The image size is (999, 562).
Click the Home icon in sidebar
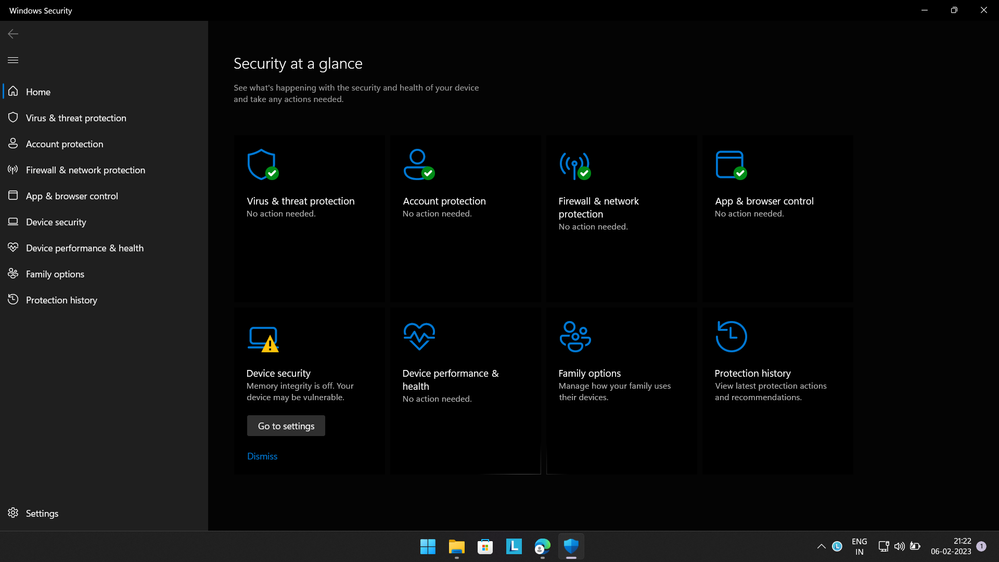coord(13,91)
